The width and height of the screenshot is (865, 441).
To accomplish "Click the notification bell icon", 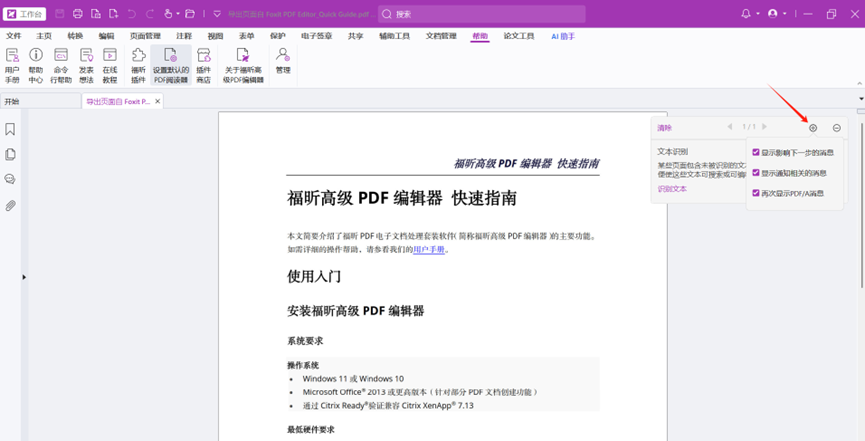I will point(746,14).
